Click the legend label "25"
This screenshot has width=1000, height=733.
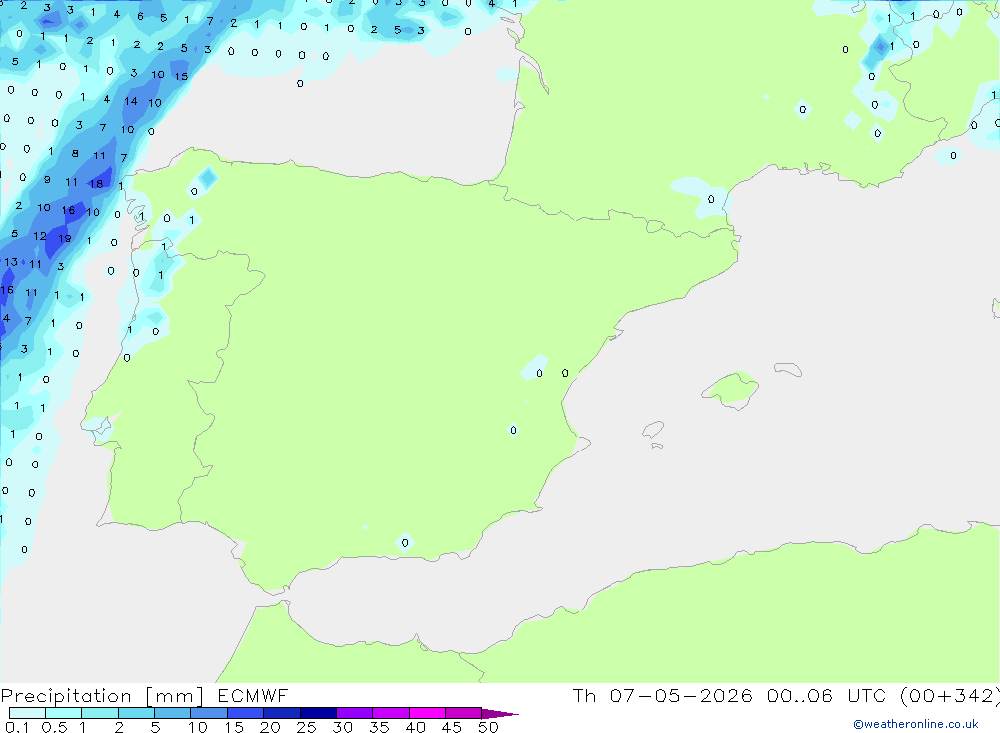(307, 727)
